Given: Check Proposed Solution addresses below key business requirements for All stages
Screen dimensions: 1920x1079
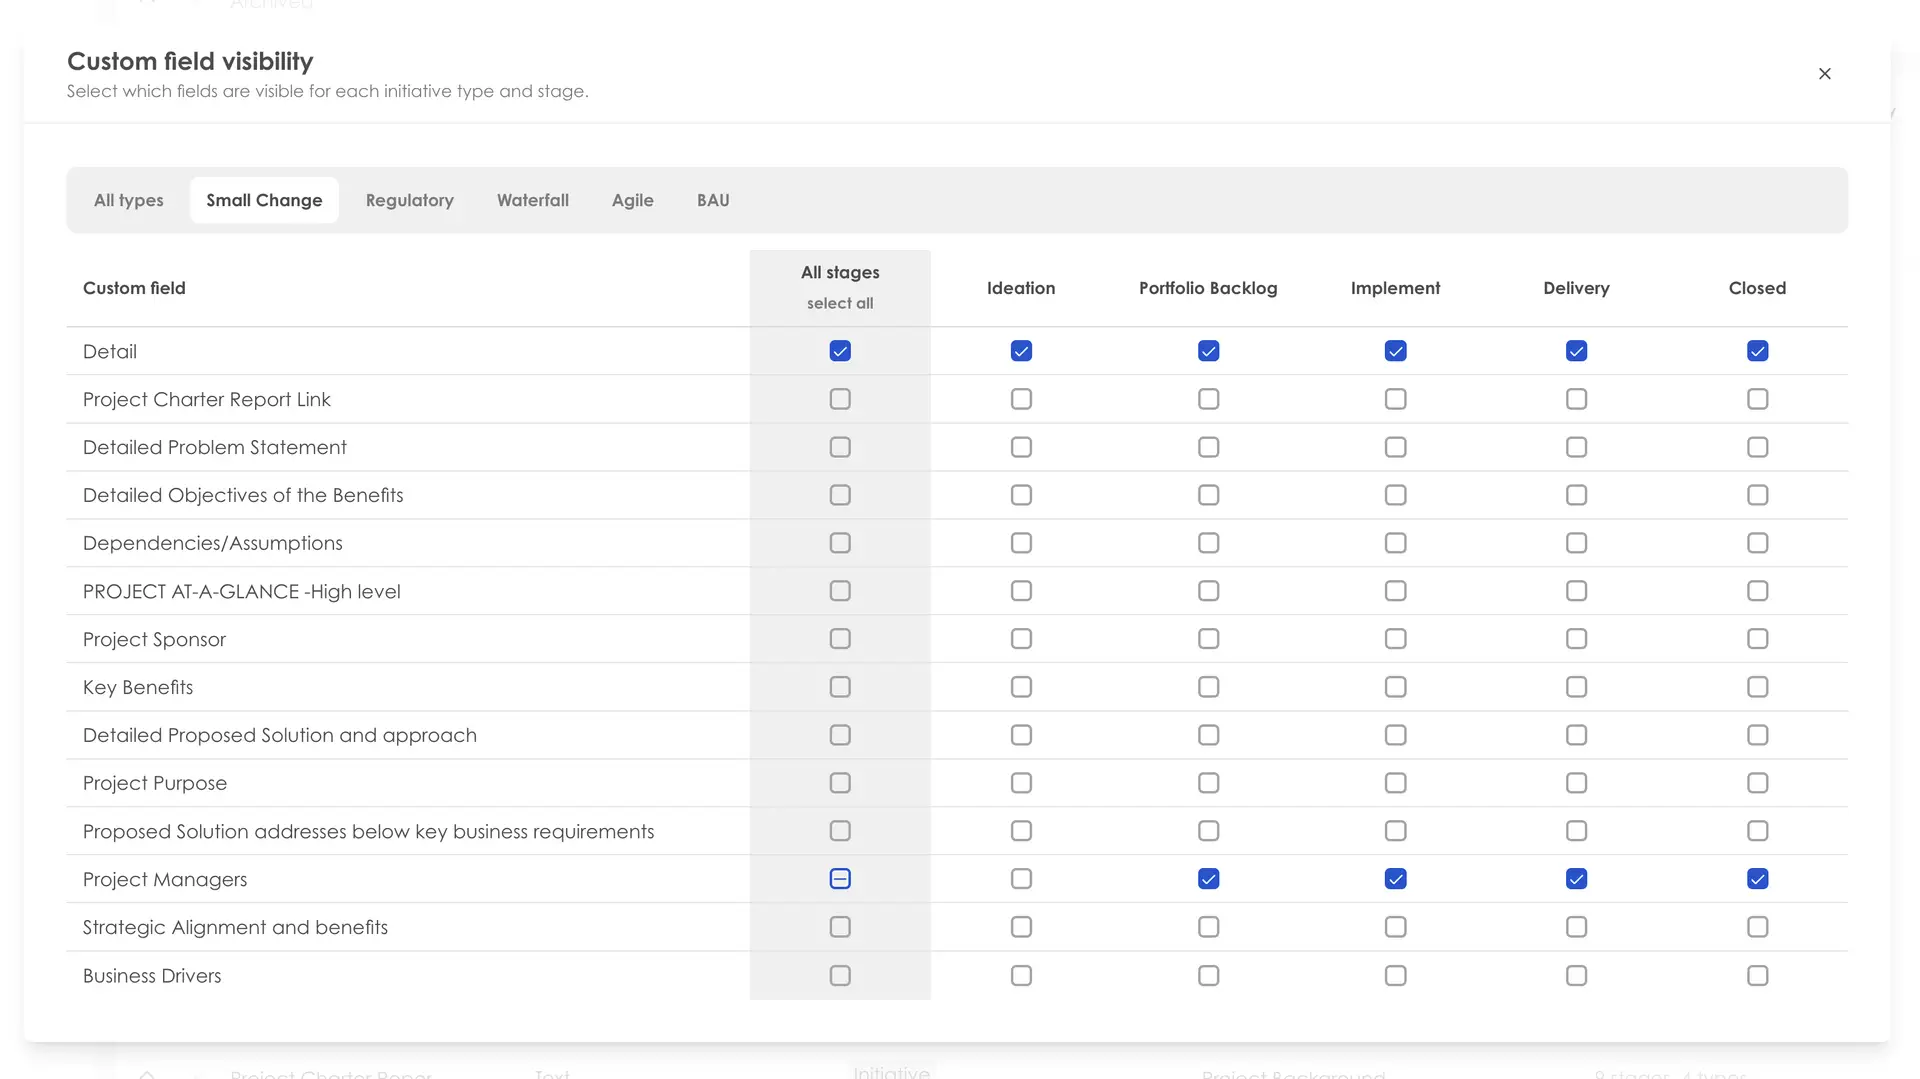Looking at the screenshot, I should tap(840, 831).
